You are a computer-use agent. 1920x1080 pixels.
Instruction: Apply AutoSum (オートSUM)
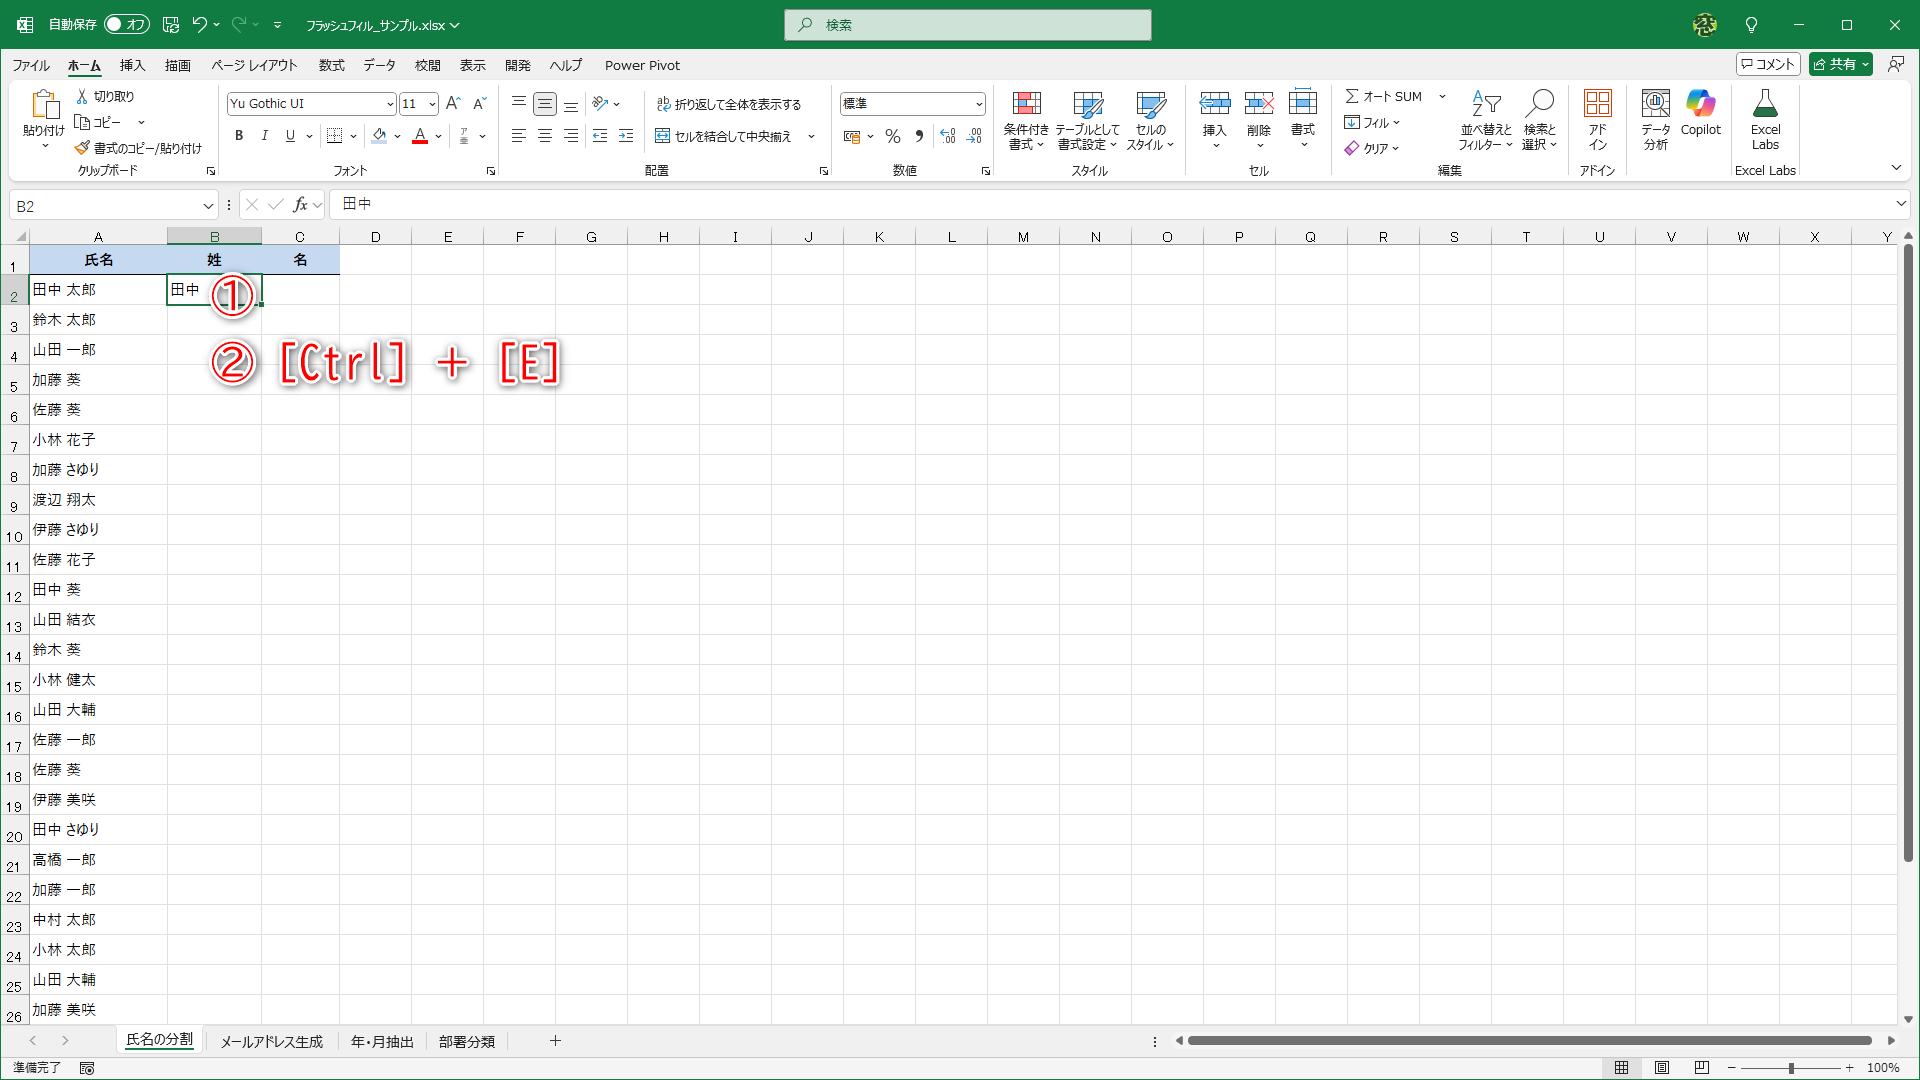click(x=1385, y=96)
